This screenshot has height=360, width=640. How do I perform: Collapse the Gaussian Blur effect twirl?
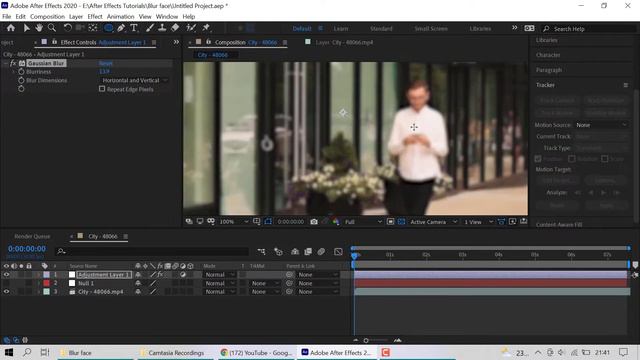point(5,63)
